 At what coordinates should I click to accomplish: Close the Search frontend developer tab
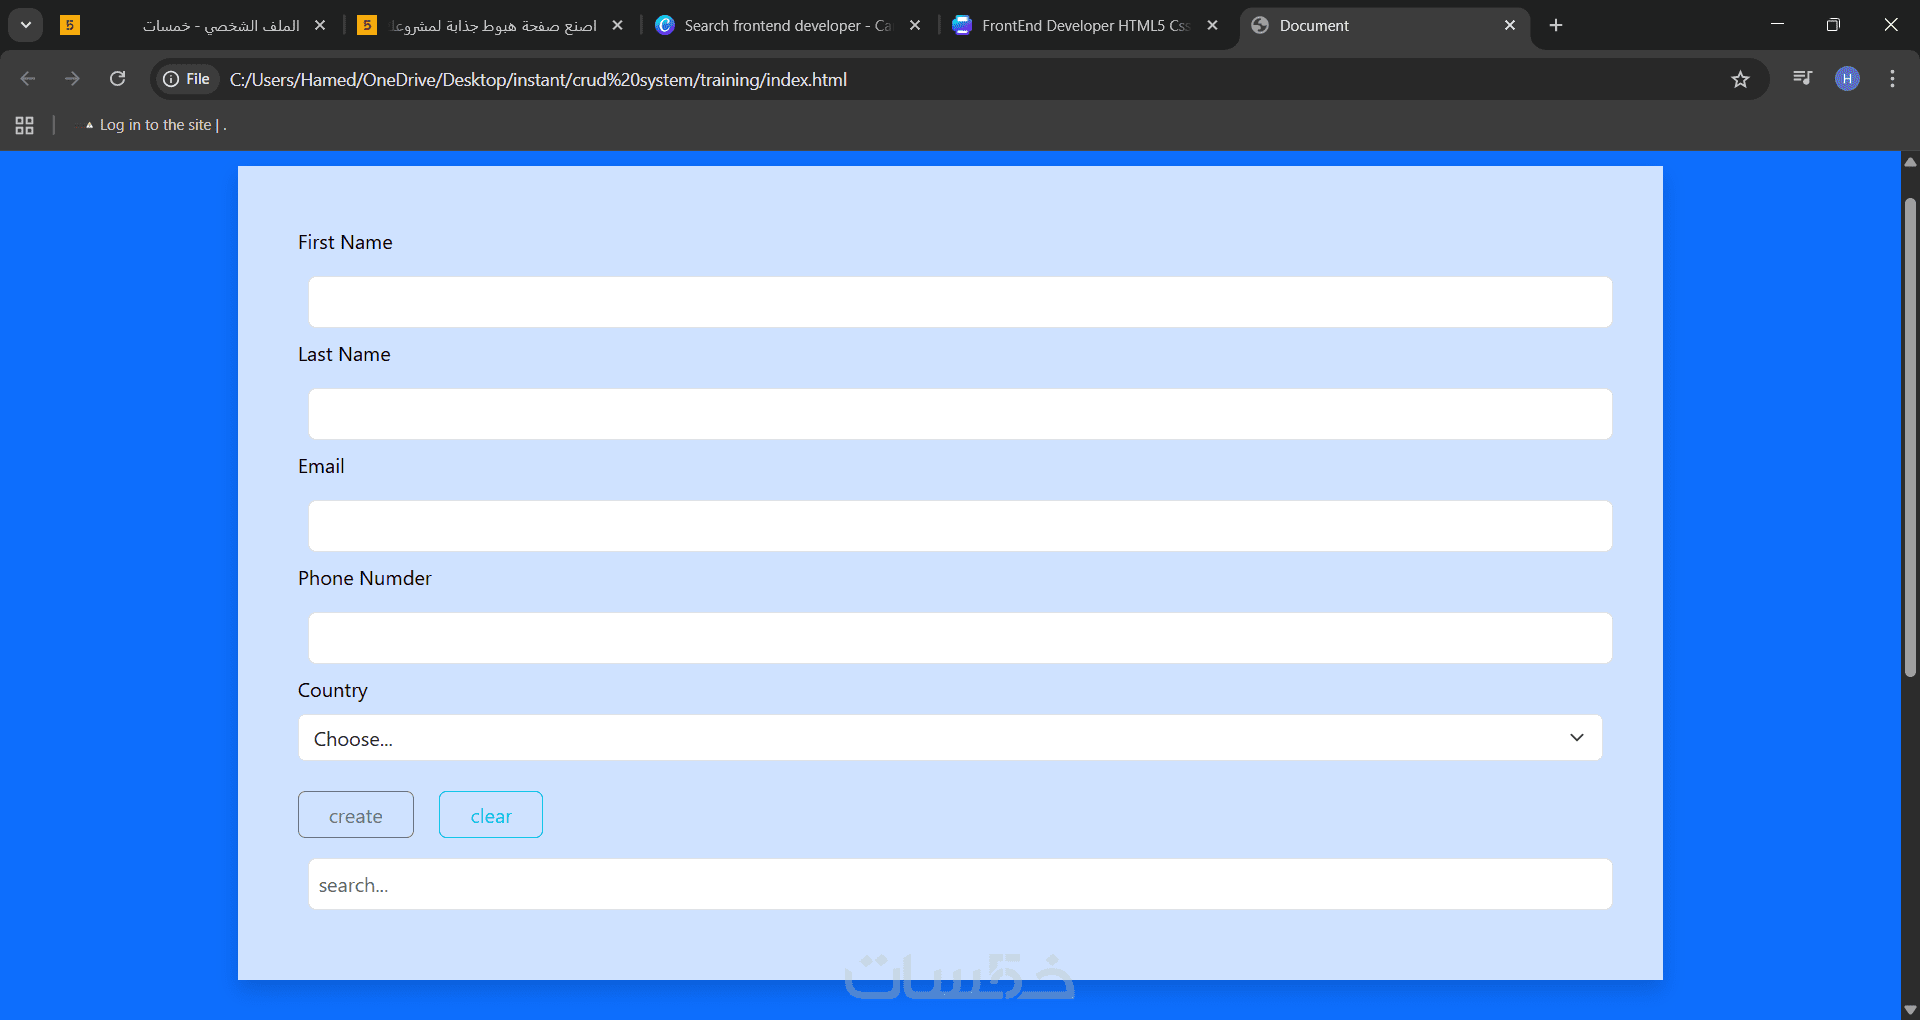(914, 25)
